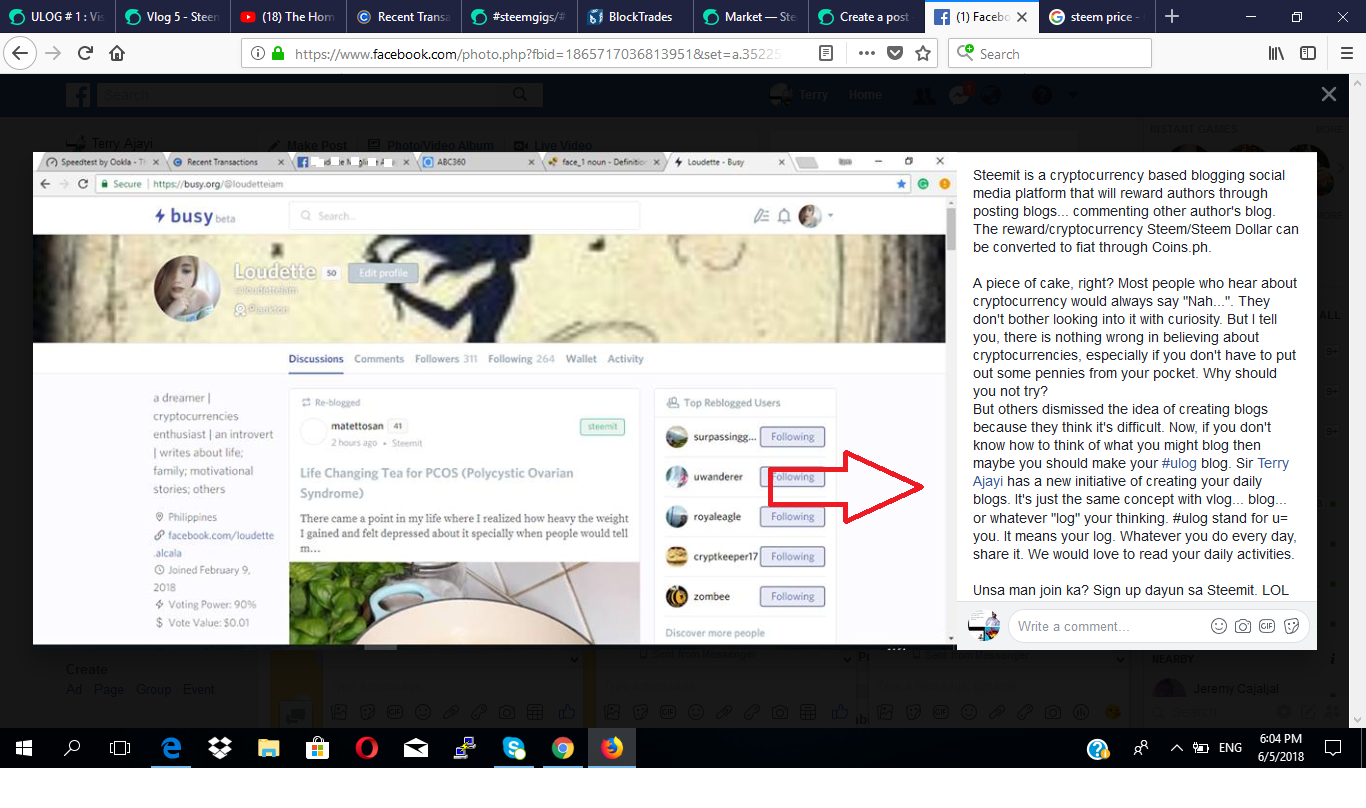Open page actions three-dot menu
The image size is (1366, 808).
(866, 53)
